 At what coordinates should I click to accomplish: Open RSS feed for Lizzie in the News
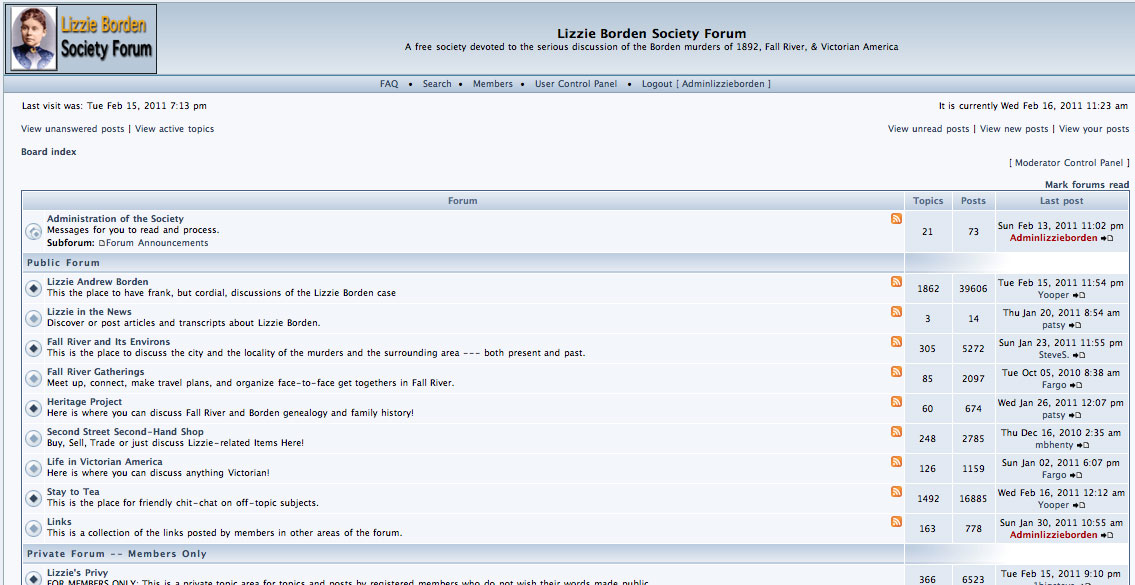(896, 312)
